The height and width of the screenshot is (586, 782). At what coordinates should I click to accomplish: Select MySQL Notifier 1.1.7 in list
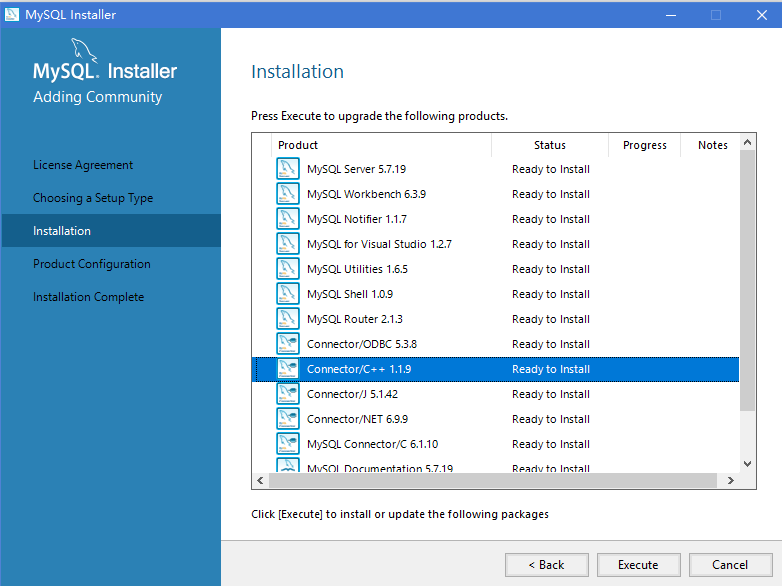pos(357,219)
